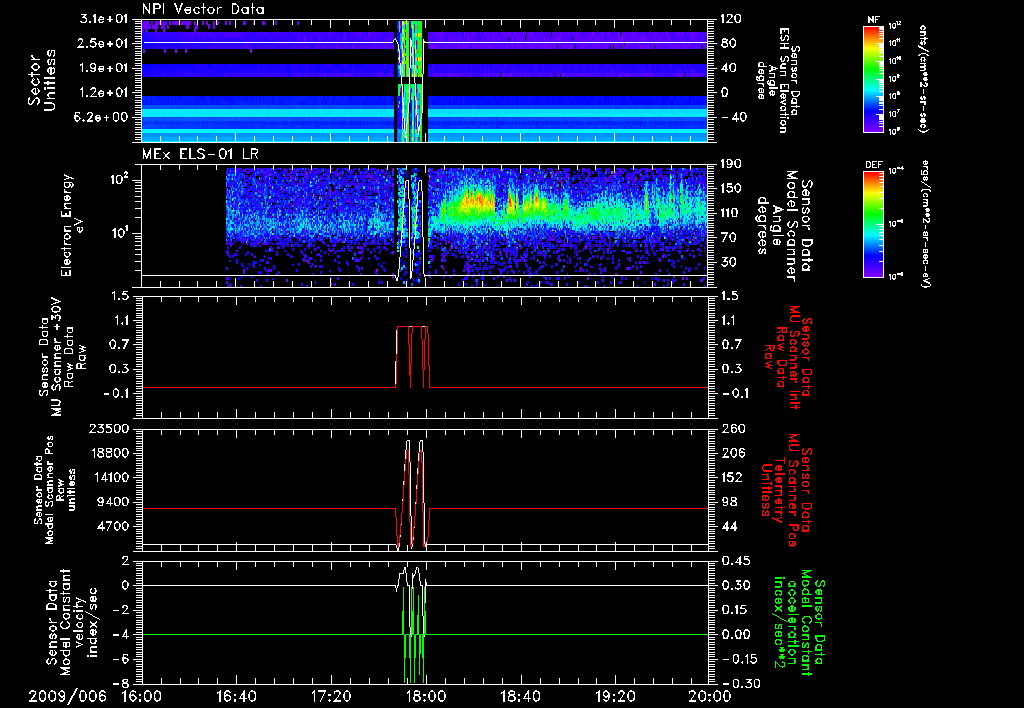Click the 23500 scanner position tick value
The width and height of the screenshot is (1024, 708).
click(110, 429)
